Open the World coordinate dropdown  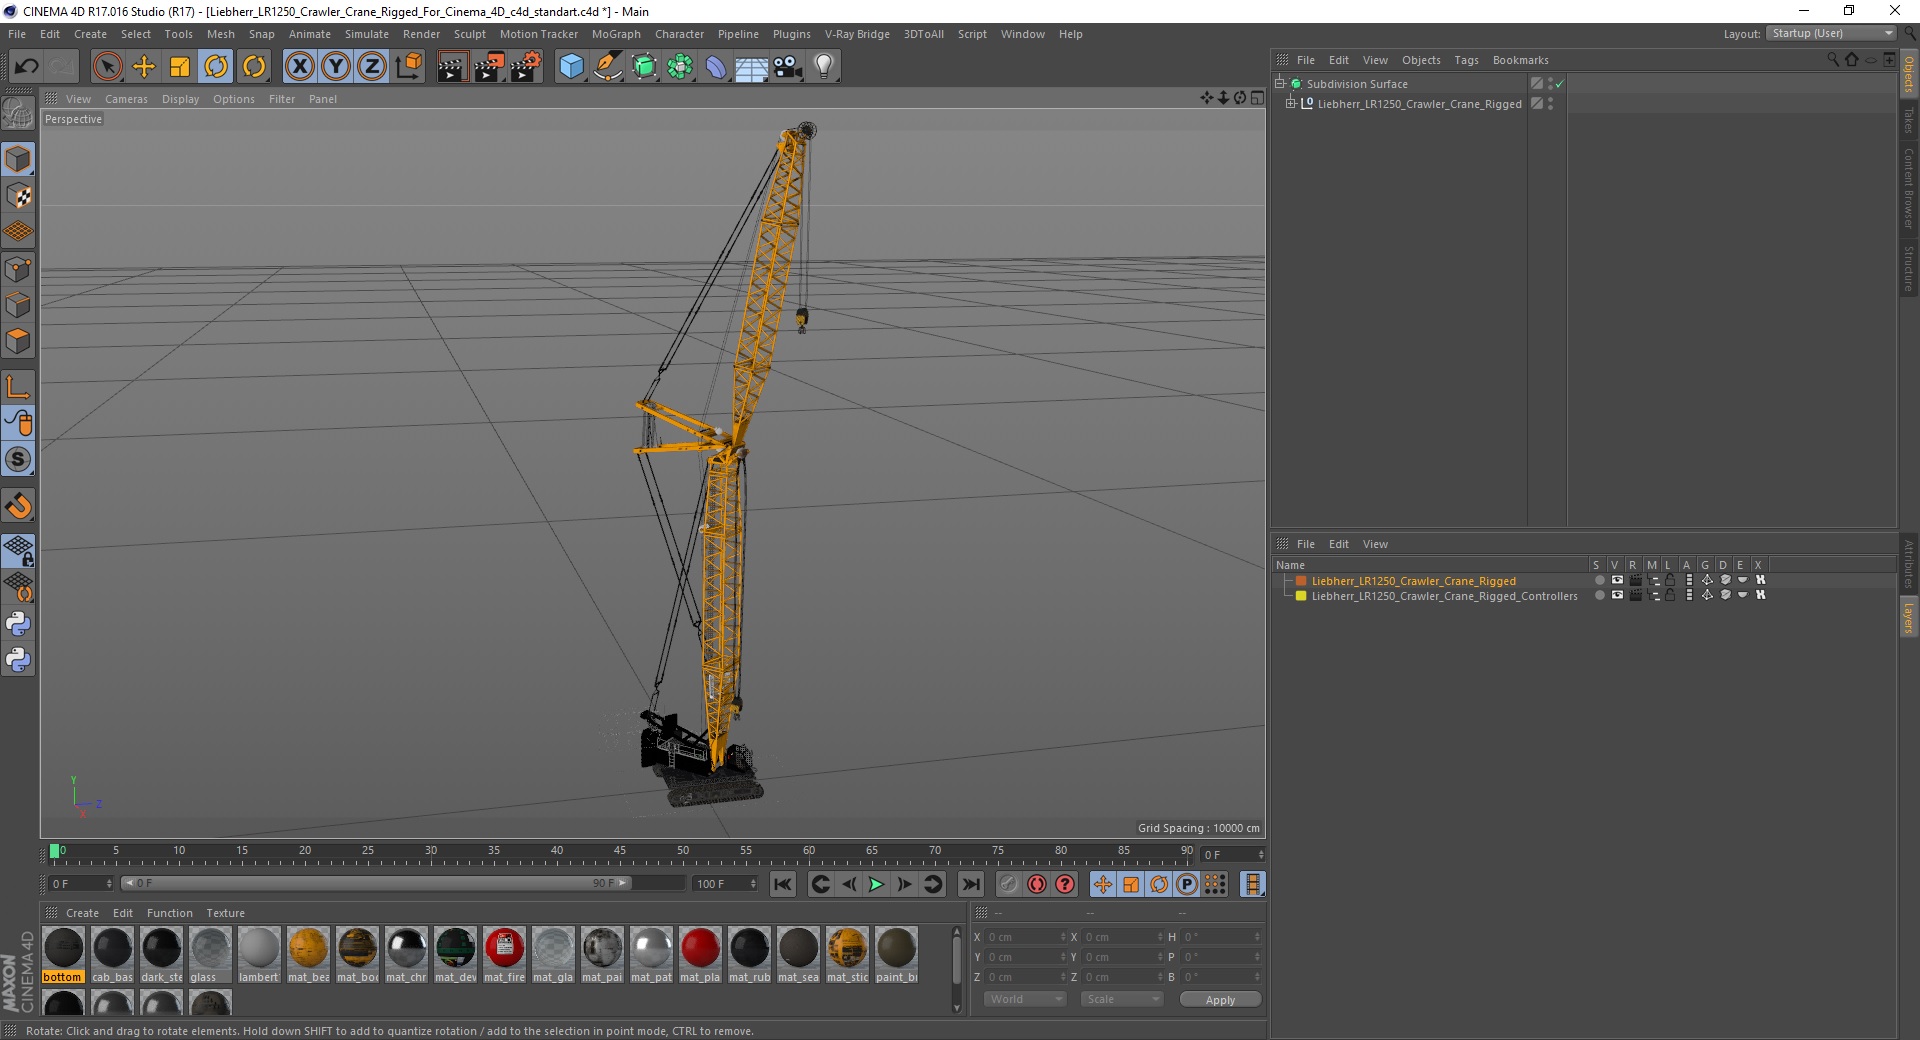(1025, 999)
